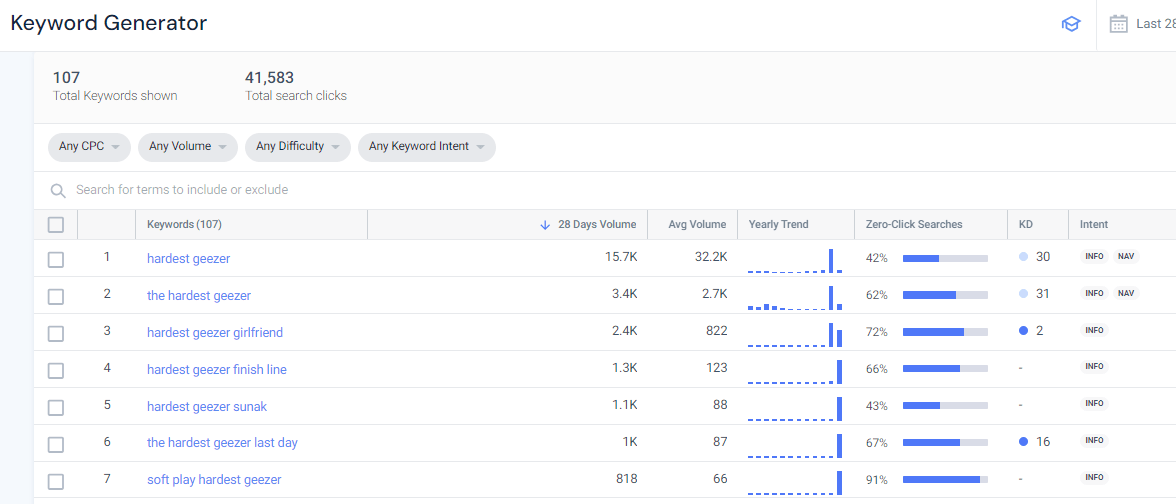1176x504 pixels.
Task: Check the box for the hardest geezer
Action: 56,296
